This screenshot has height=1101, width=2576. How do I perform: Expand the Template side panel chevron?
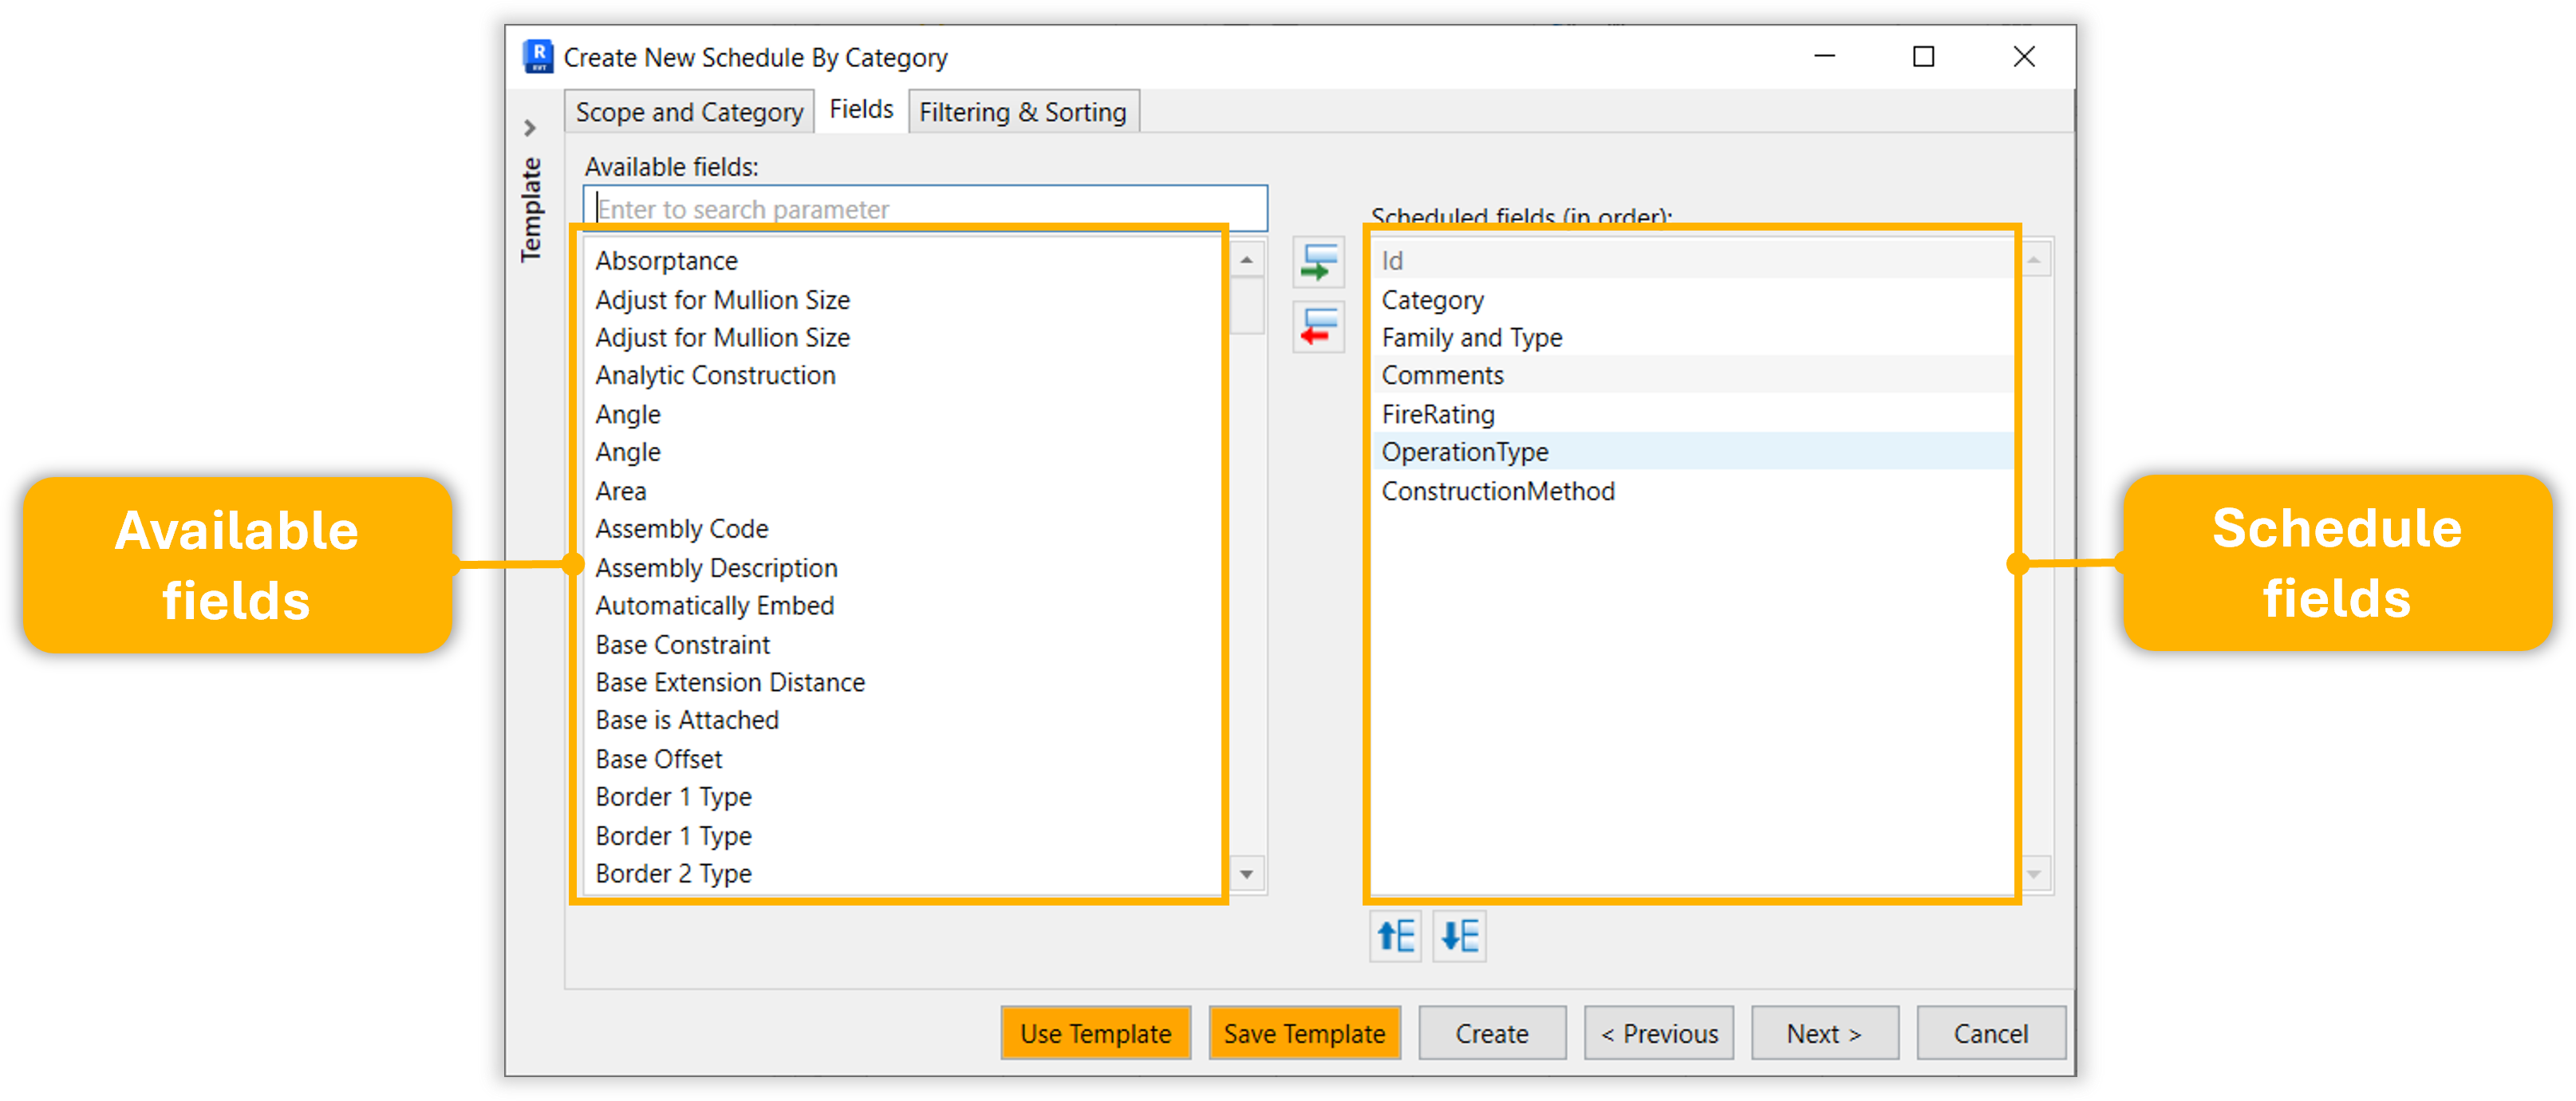click(530, 128)
